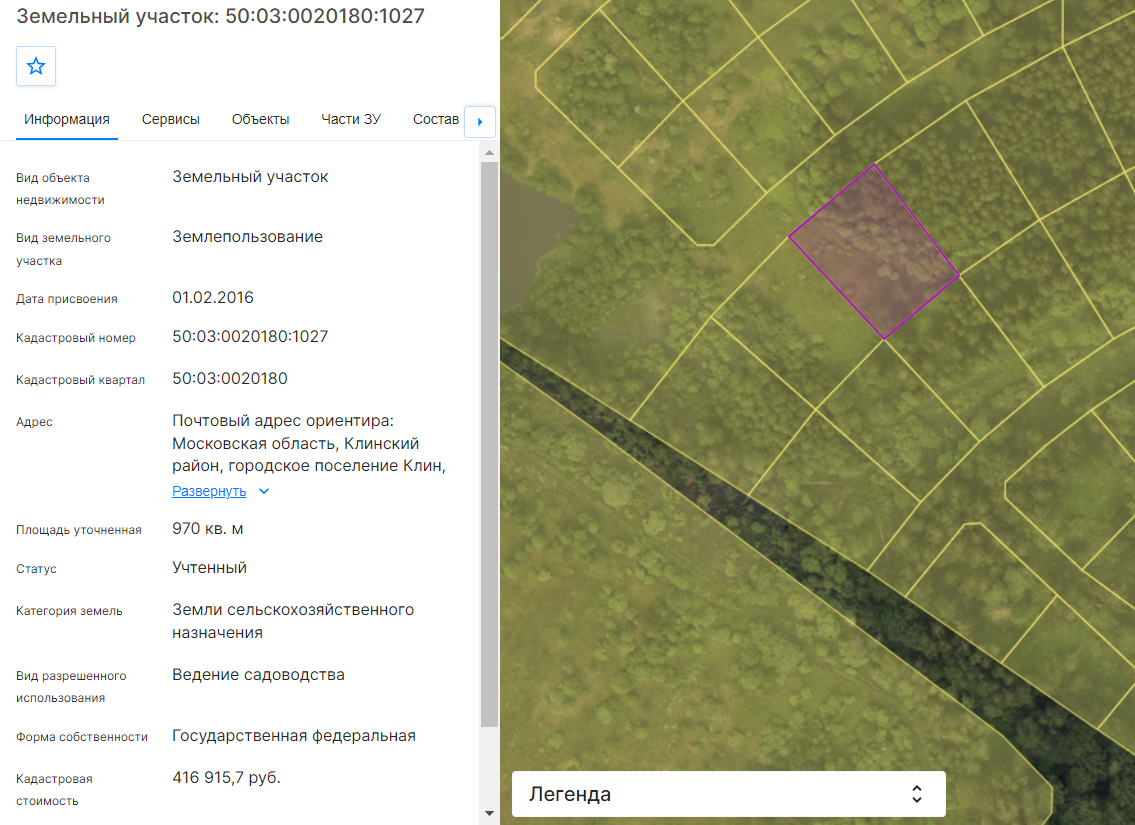Click Кадастровая стоимость label
1135x825 pixels.
[x=54, y=790]
